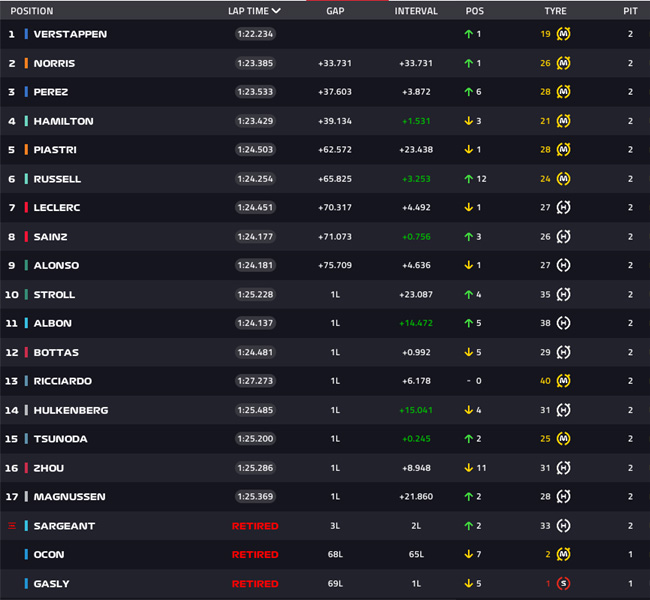650x600 pixels.
Task: Click the TYRE column header
Action: (555, 11)
